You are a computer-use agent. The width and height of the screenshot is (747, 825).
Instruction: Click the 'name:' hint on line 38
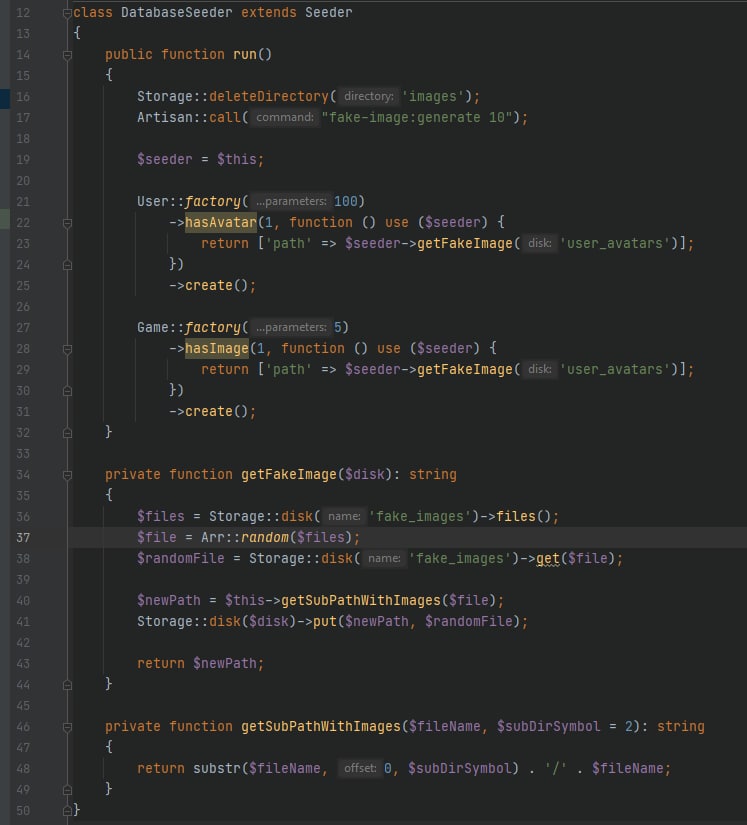pos(383,558)
